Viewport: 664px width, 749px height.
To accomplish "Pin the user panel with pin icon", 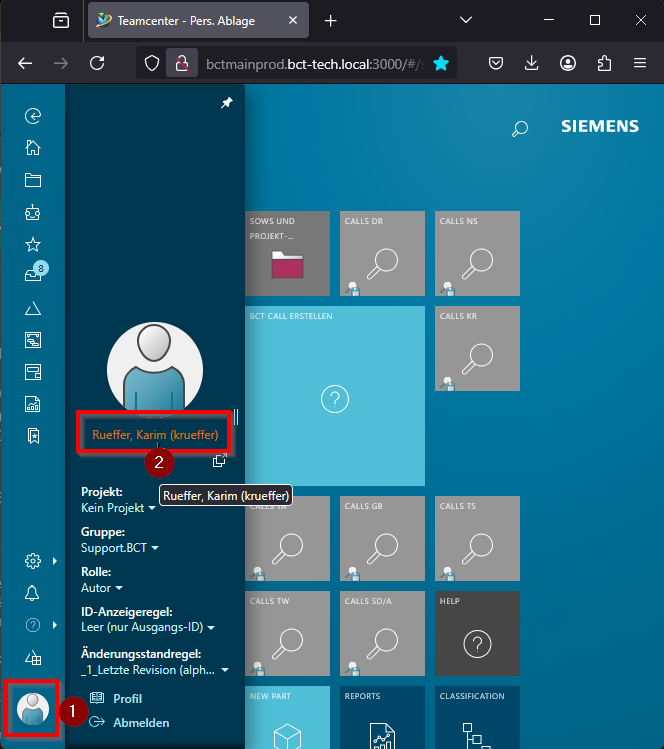I will click(x=226, y=103).
